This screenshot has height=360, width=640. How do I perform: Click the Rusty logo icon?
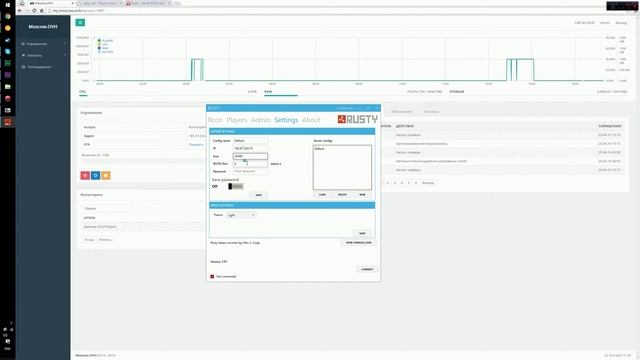342,119
